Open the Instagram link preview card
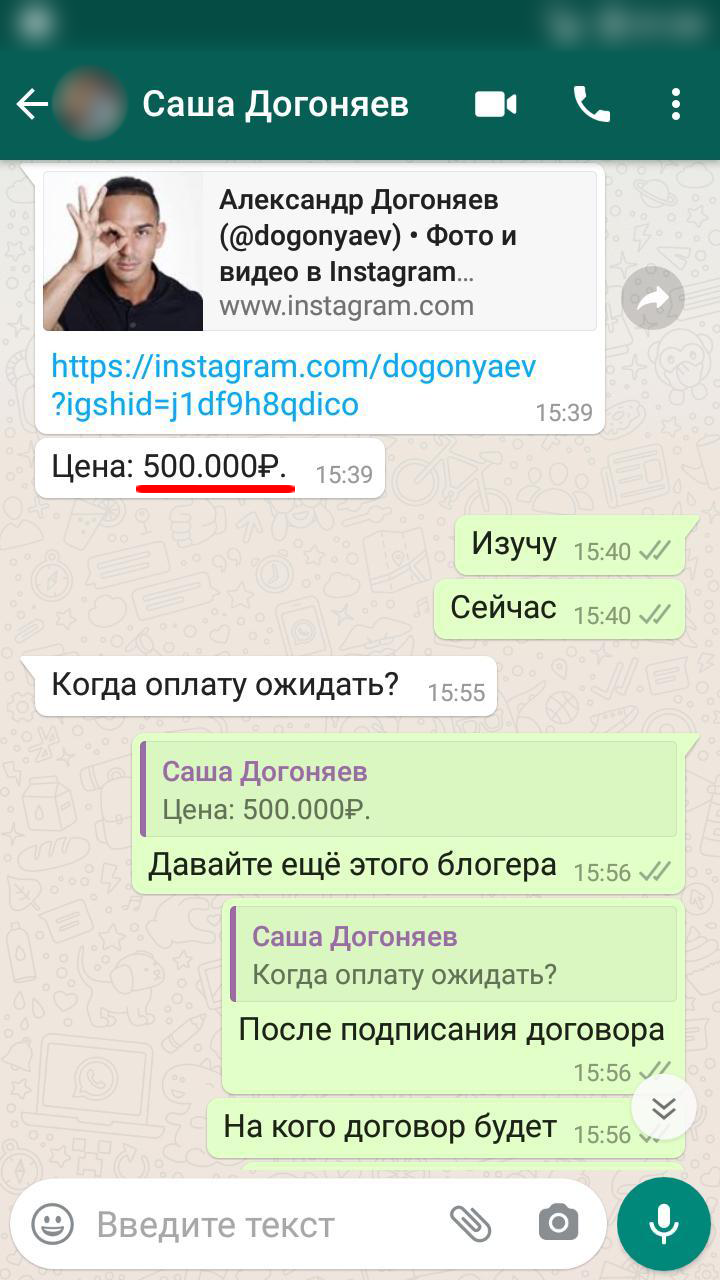The width and height of the screenshot is (720, 1280). click(x=320, y=251)
